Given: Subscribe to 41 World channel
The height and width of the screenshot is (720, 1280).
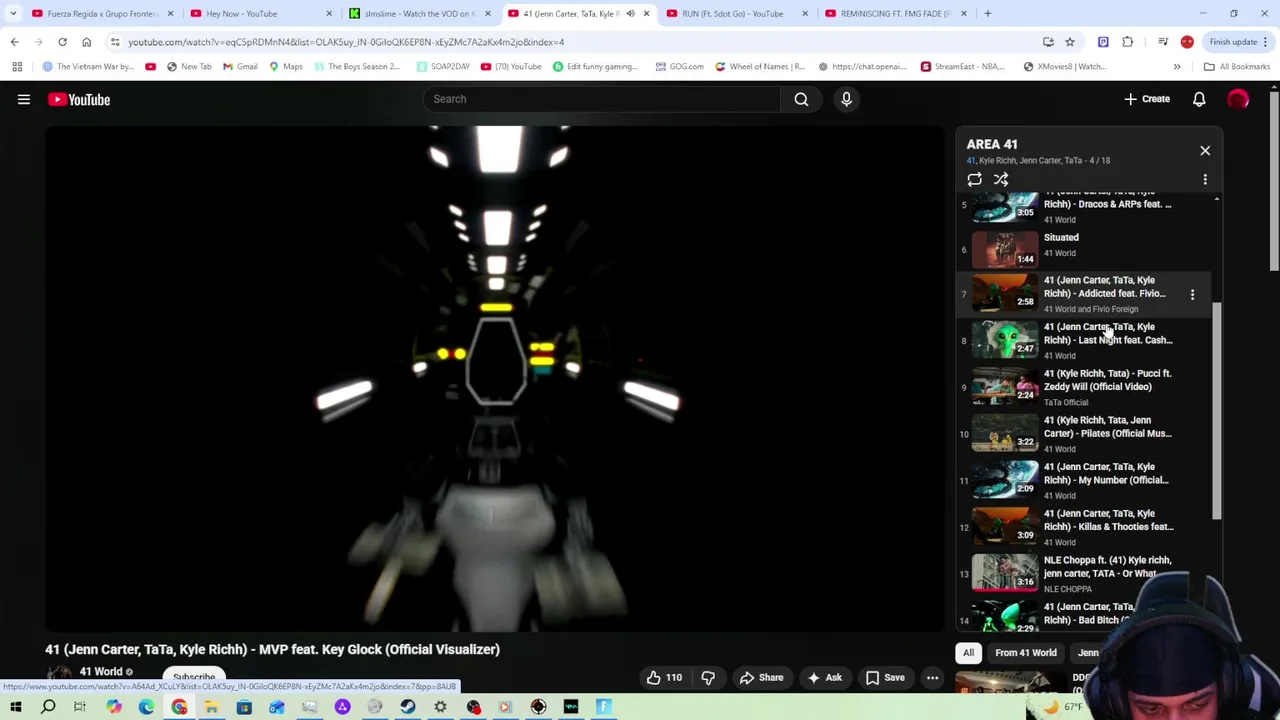Looking at the screenshot, I should point(194,677).
